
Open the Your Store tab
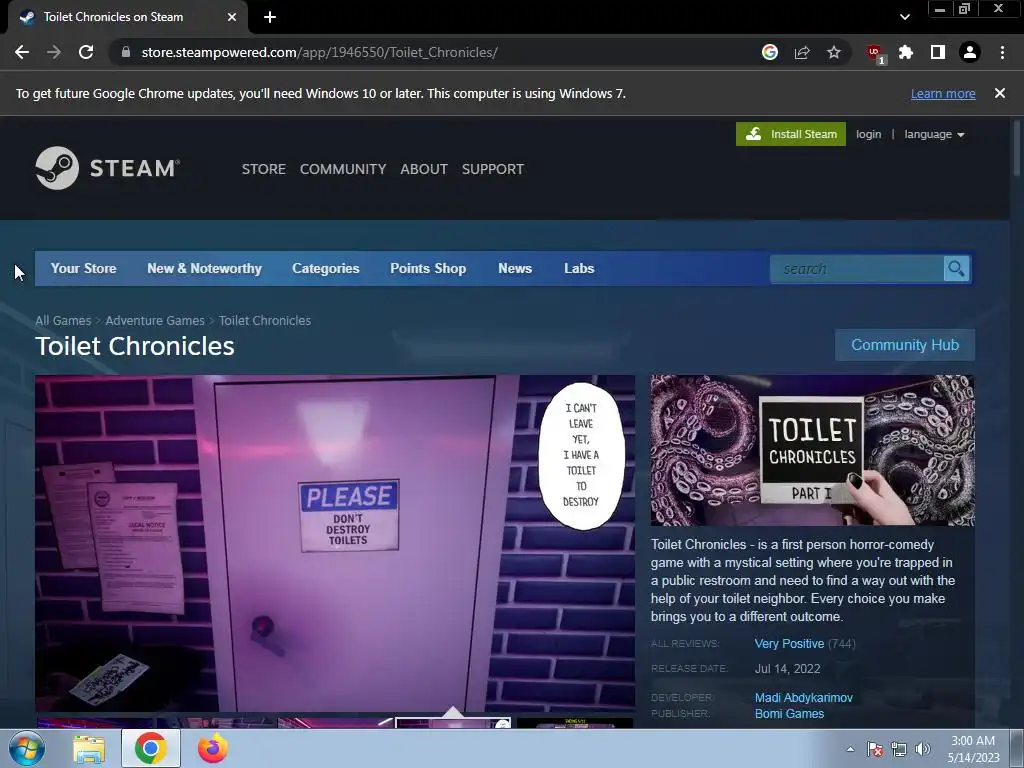coord(84,268)
